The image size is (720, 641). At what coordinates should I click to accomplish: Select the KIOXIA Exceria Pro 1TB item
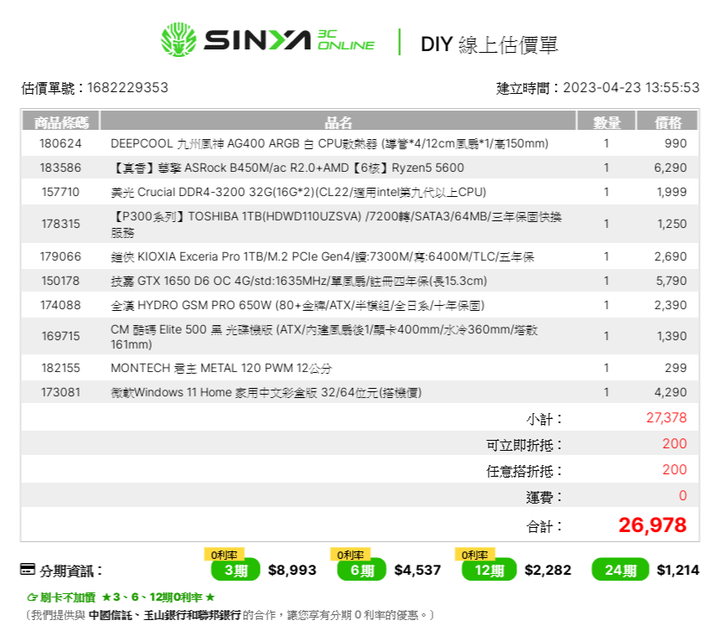[322, 257]
